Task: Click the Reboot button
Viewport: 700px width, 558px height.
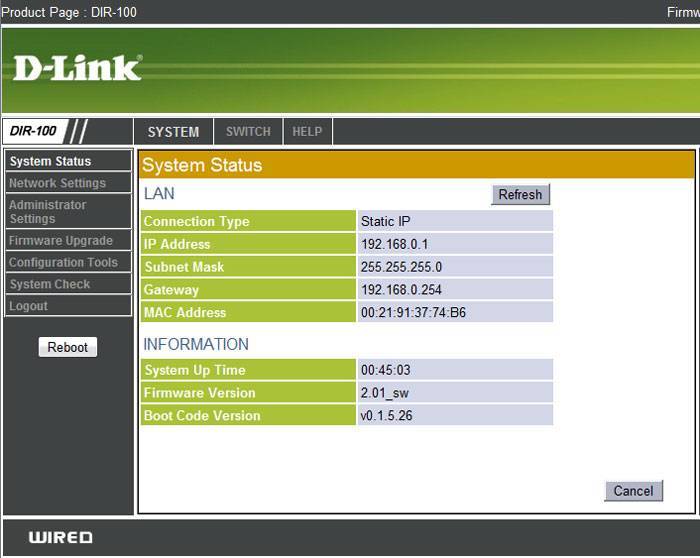Action: pos(68,347)
